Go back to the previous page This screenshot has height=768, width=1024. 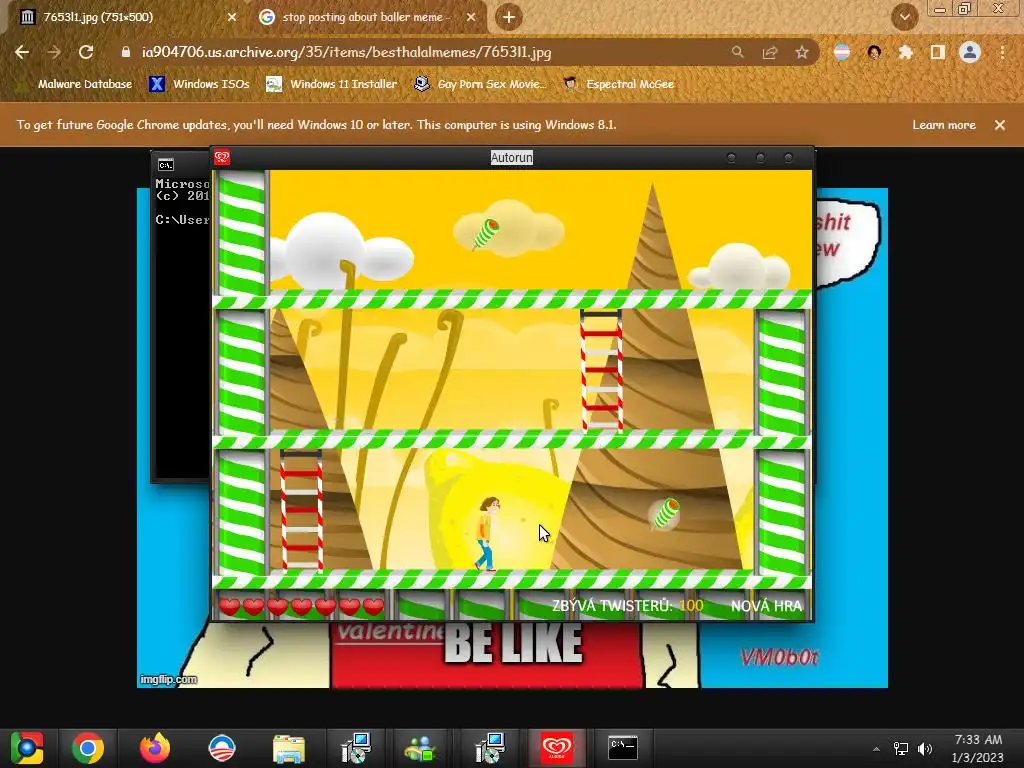click(22, 52)
